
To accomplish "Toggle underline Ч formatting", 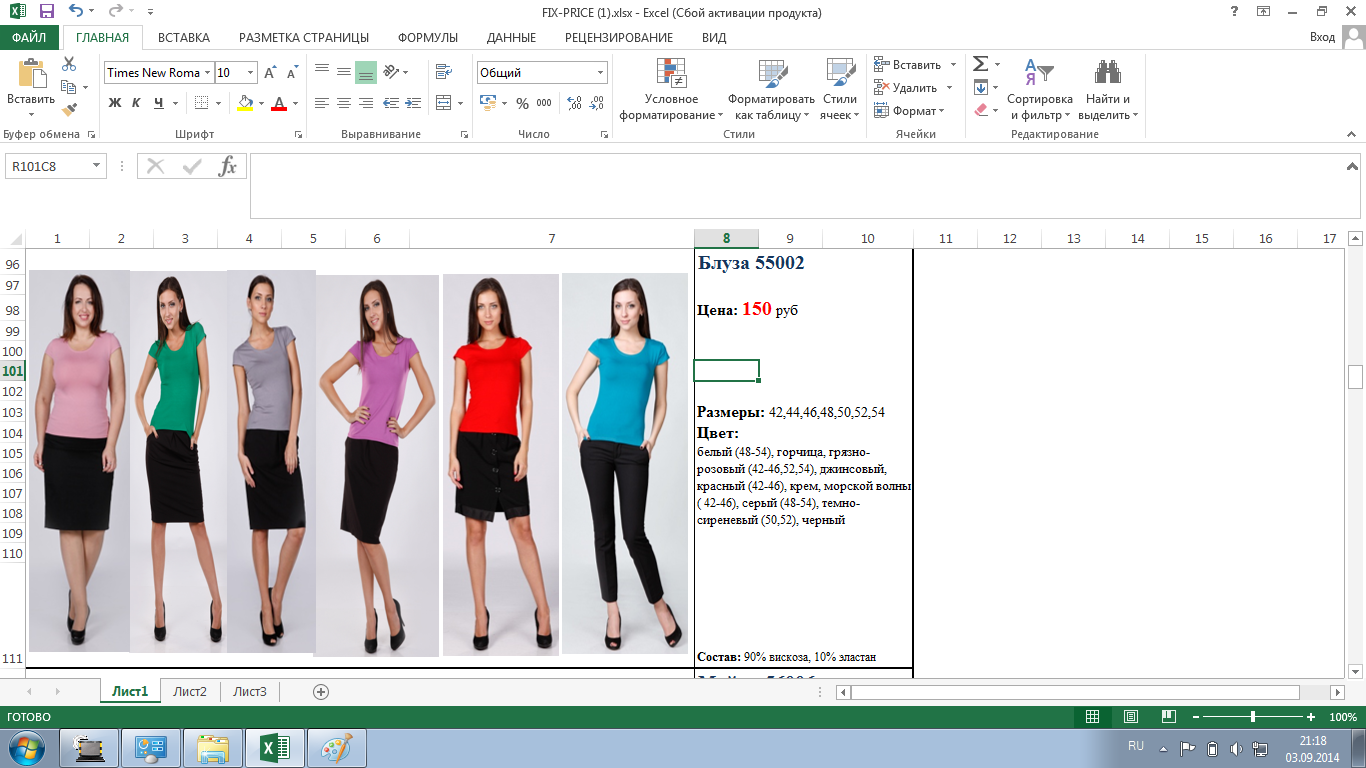I will coord(159,103).
